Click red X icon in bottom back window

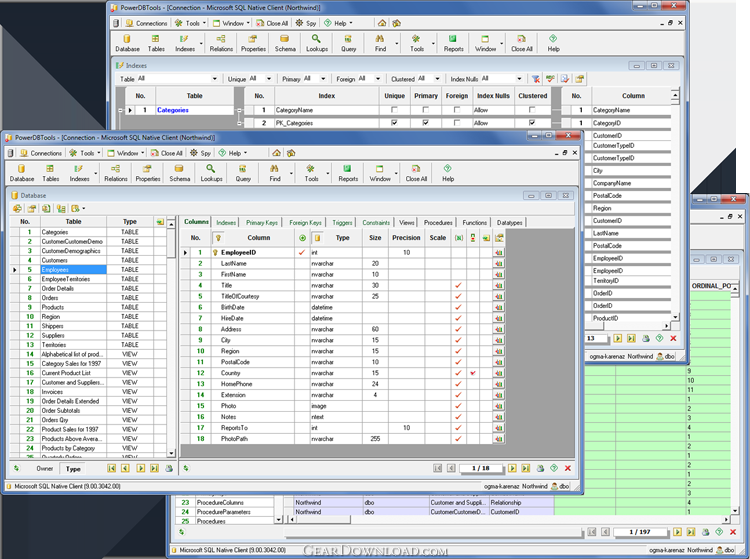click(733, 532)
